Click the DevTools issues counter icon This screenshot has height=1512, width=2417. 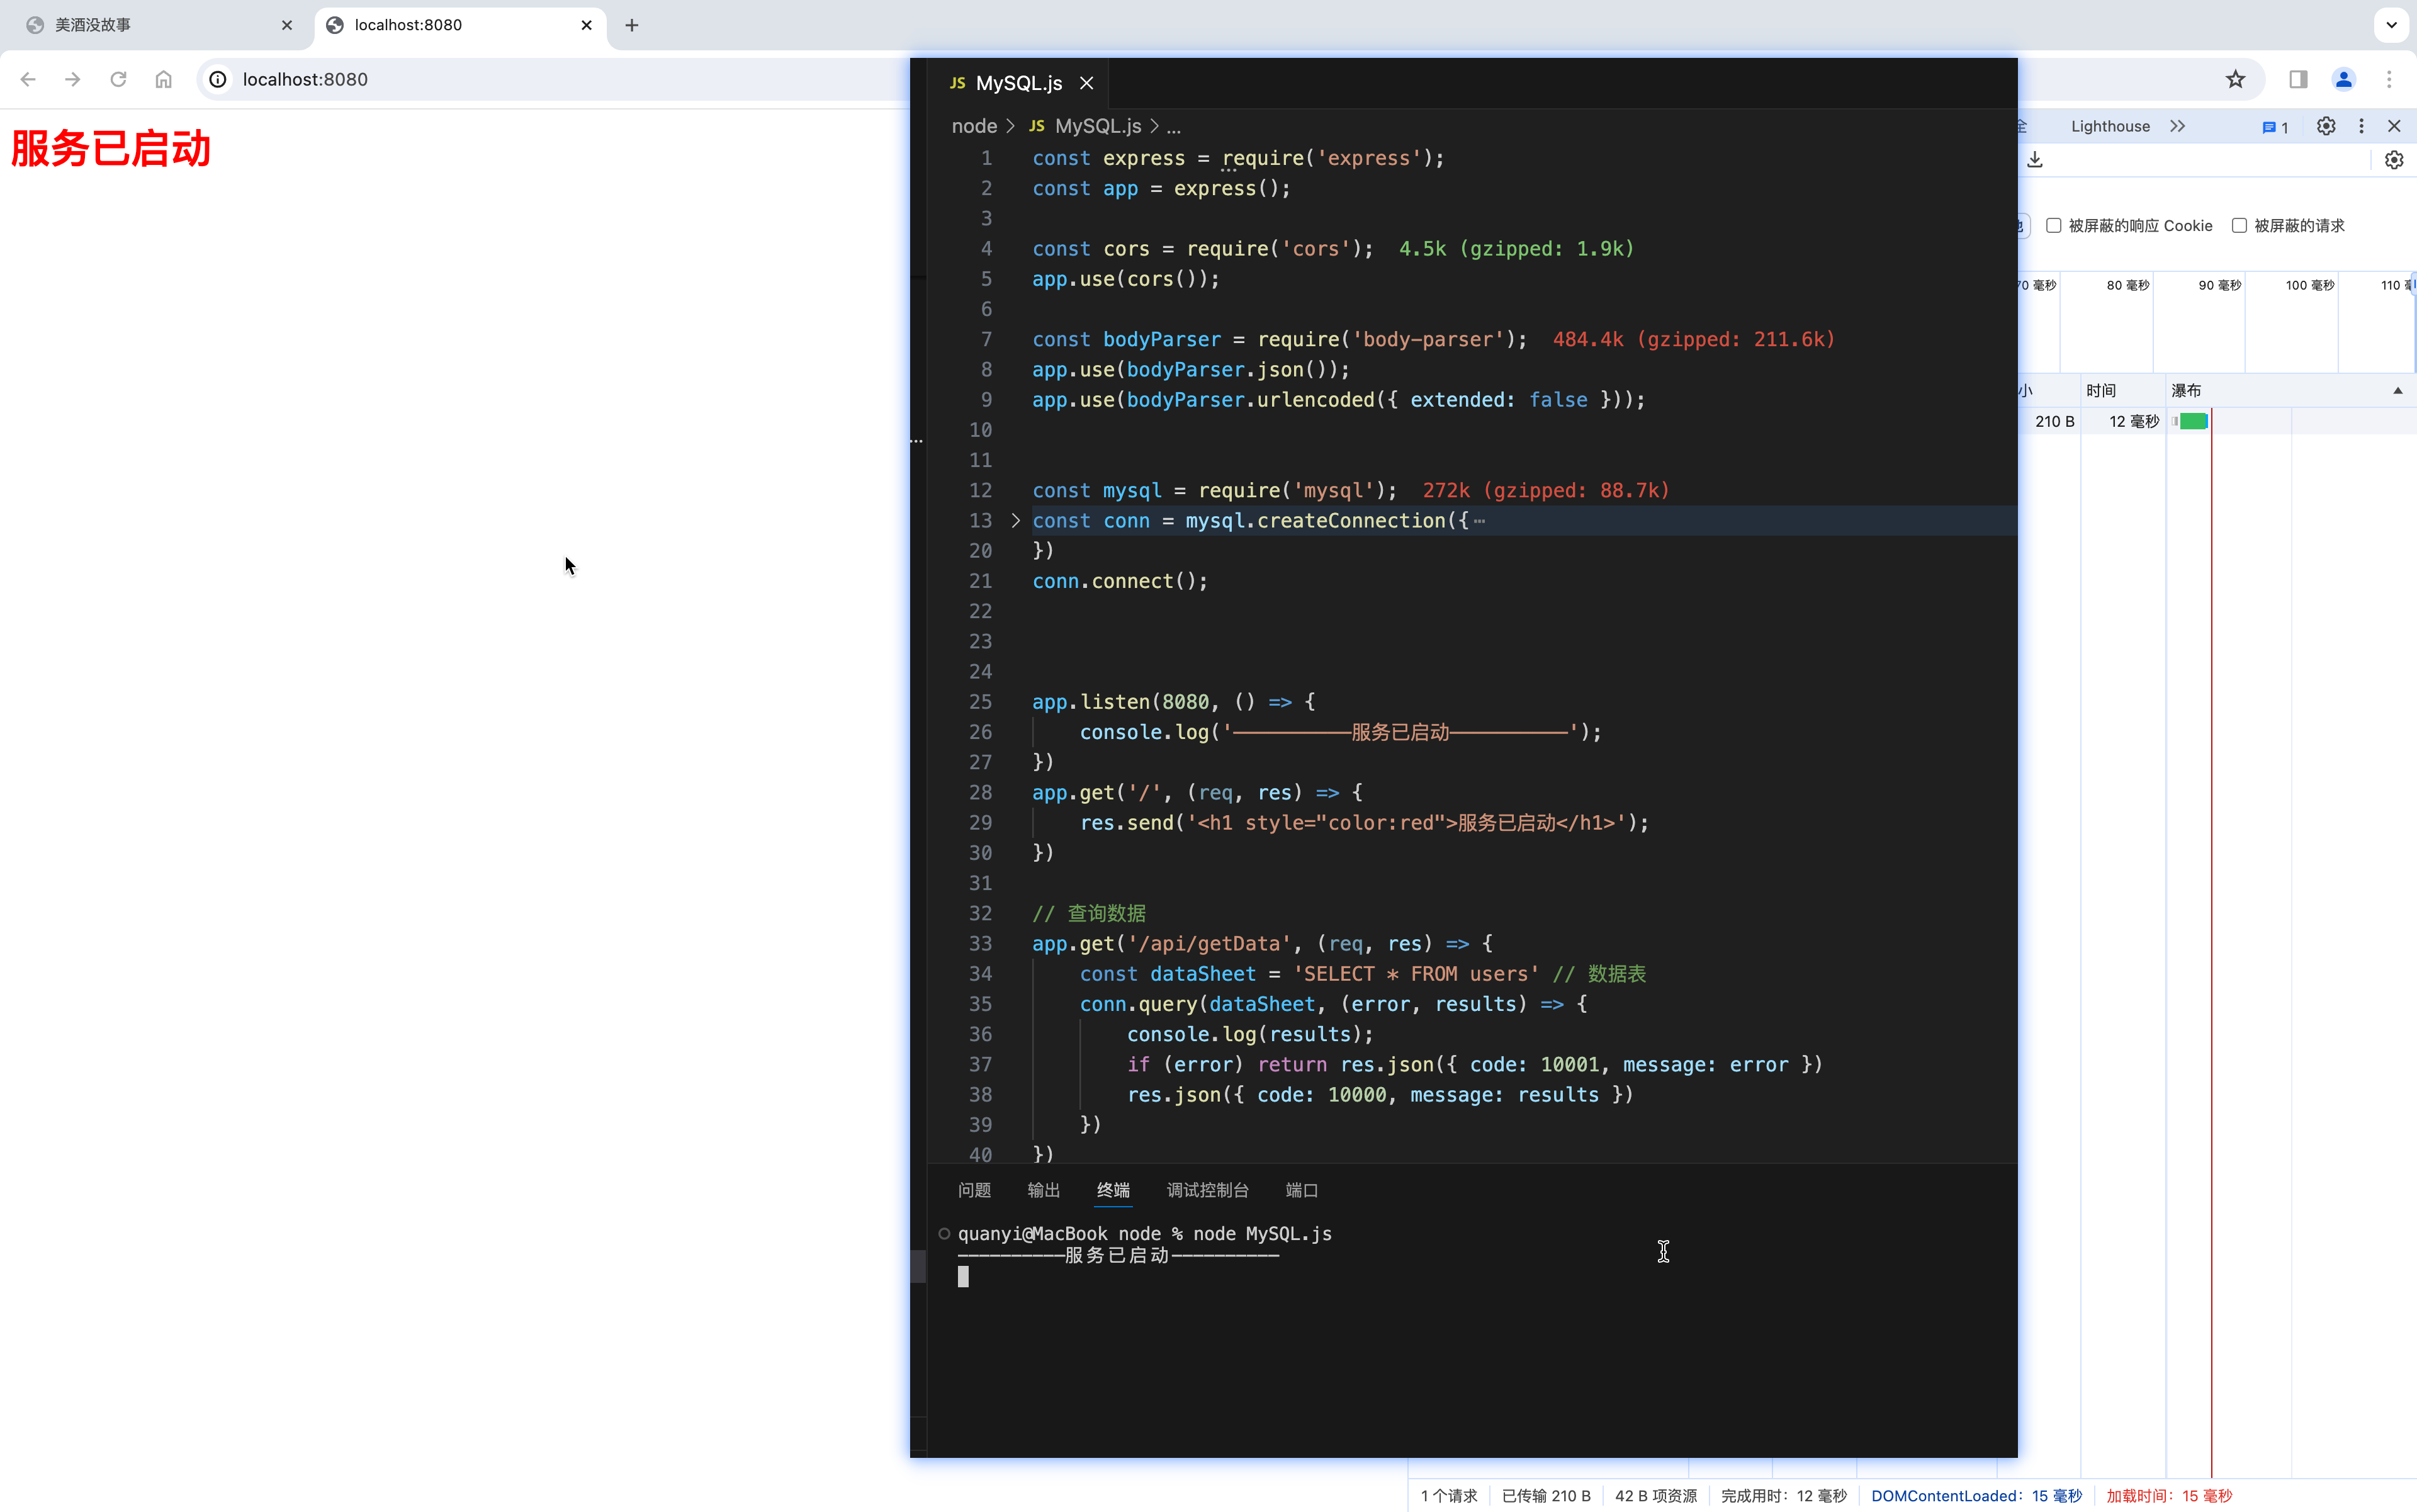(x=2275, y=127)
